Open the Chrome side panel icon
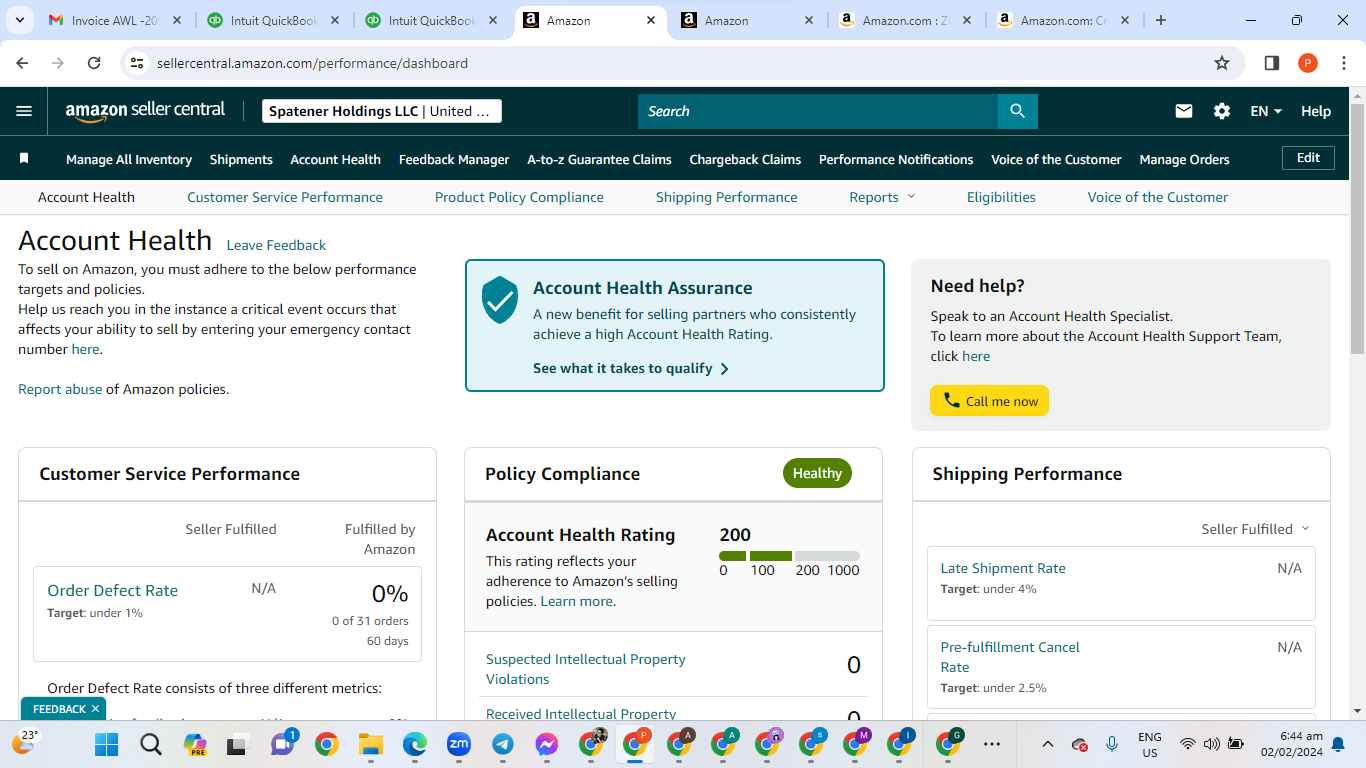 click(x=1272, y=63)
